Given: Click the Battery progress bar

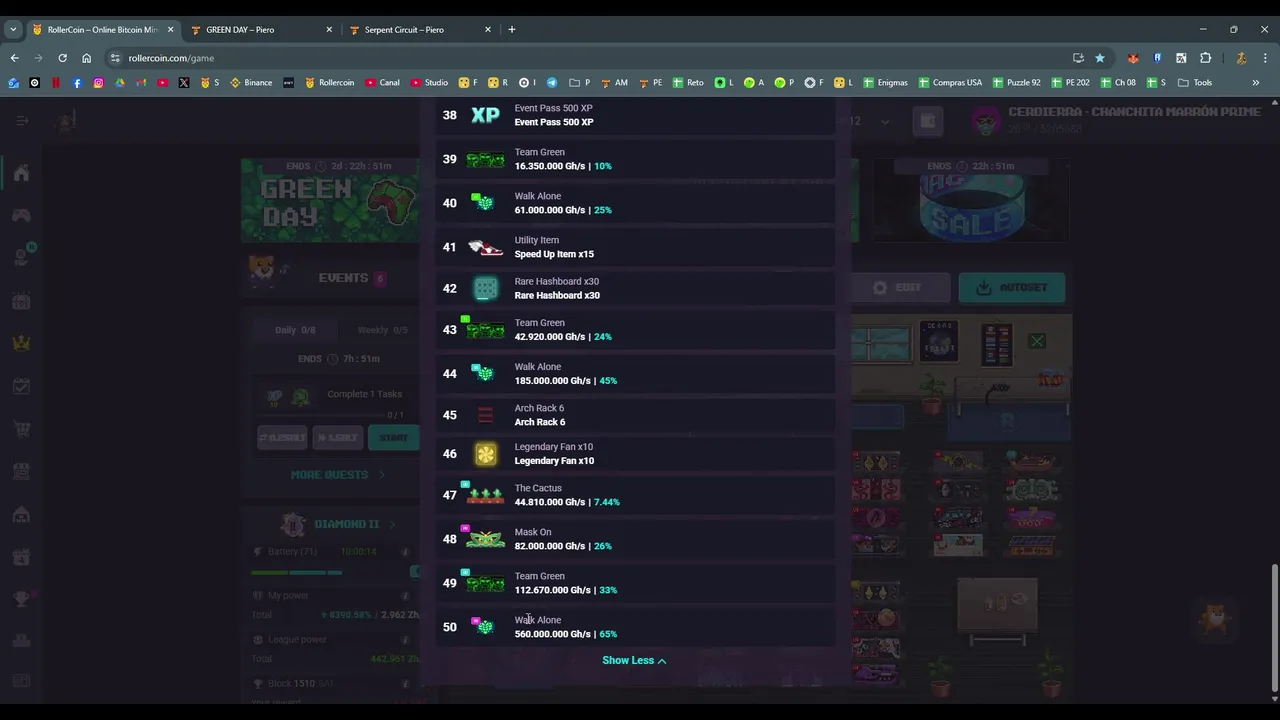Looking at the screenshot, I should pyautogui.click(x=296, y=573).
